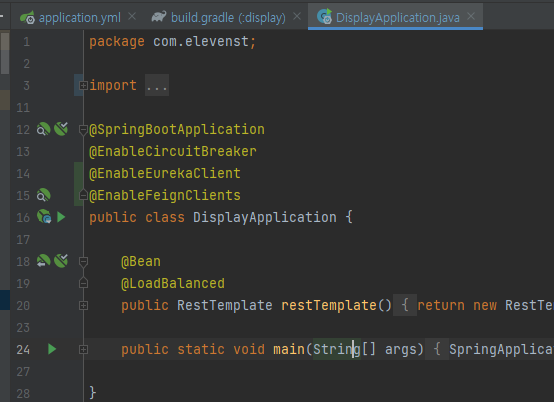
Task: Click the Spring file icon on application.yml tab
Action: 28,17
